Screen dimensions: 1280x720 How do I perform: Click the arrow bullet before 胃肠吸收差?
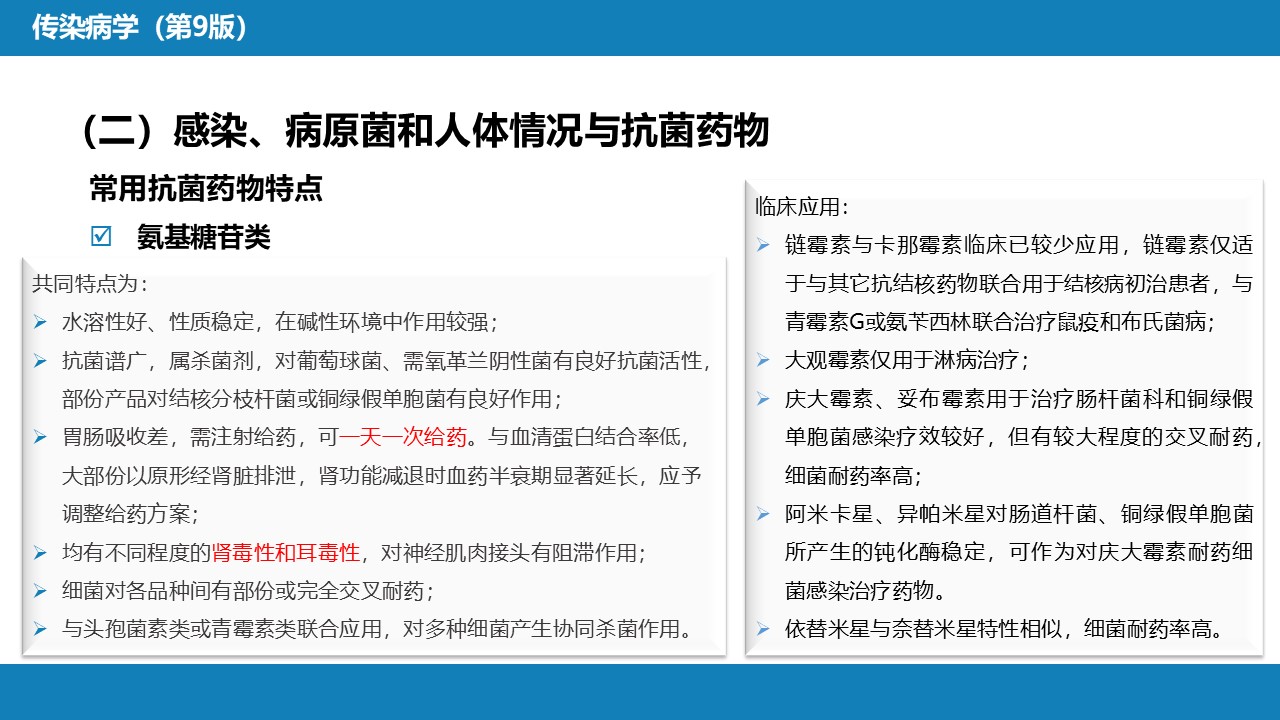pos(40,438)
